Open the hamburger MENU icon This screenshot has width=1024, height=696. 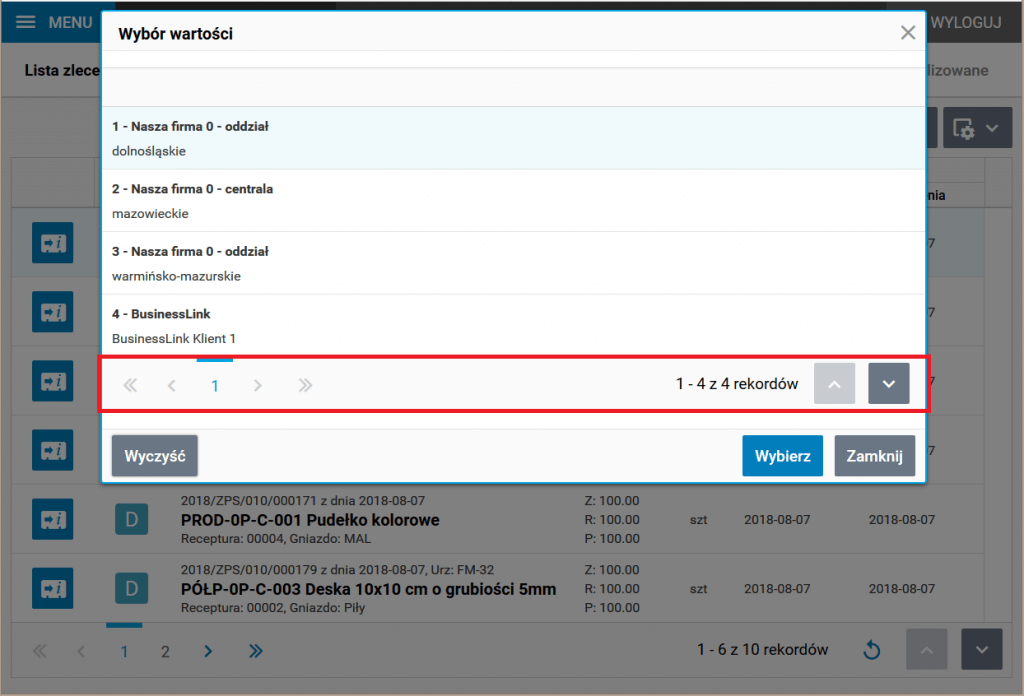25,22
